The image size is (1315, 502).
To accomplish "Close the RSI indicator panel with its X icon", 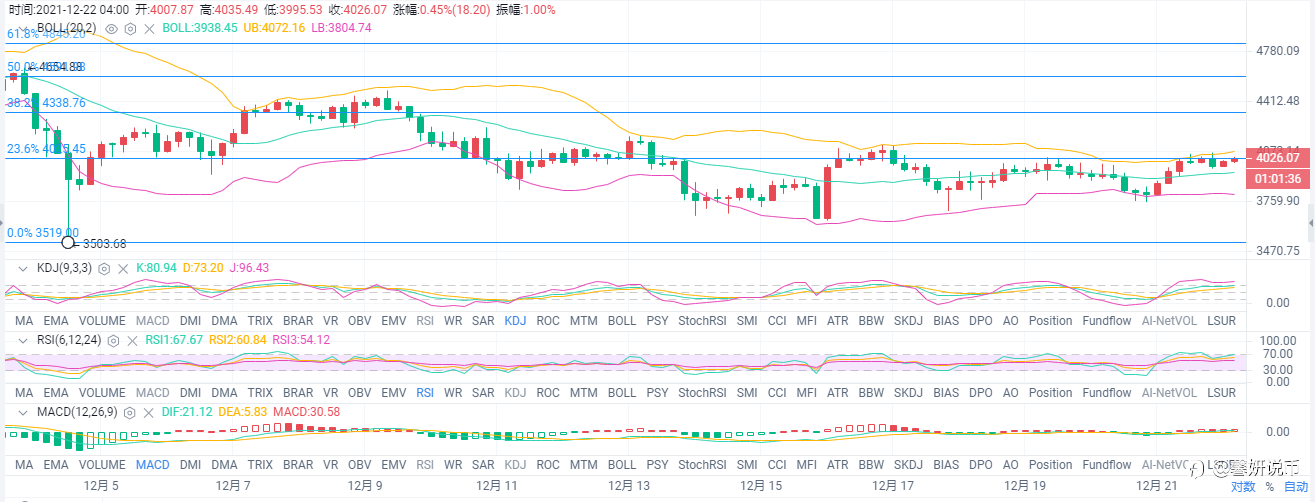I will coord(133,340).
